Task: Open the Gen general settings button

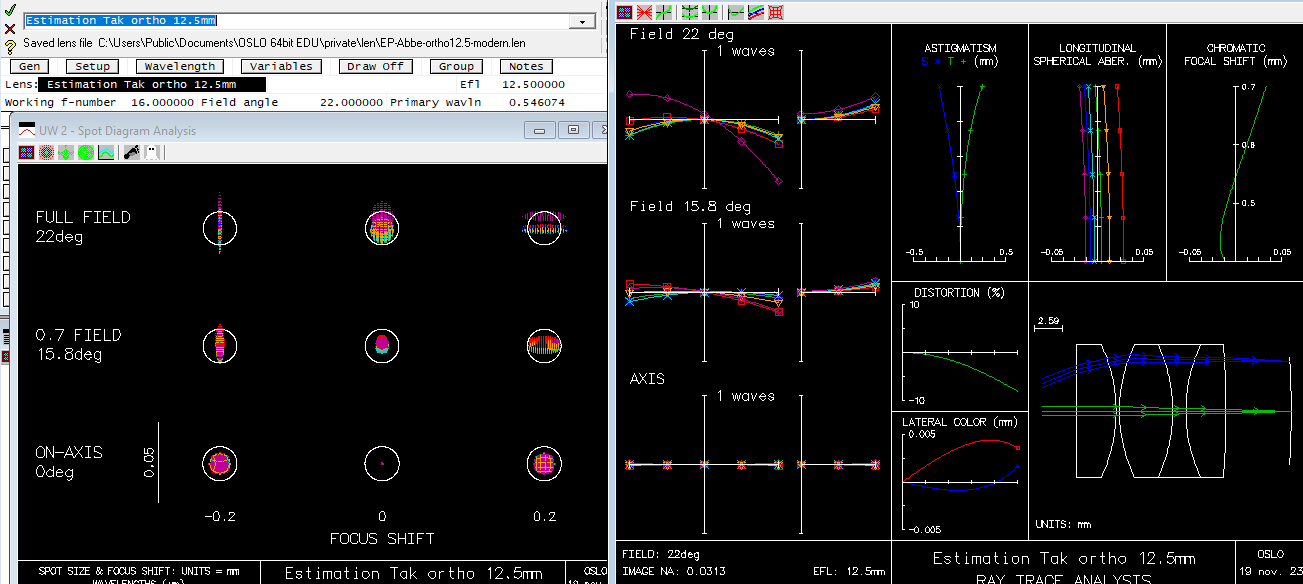Action: click(x=29, y=66)
